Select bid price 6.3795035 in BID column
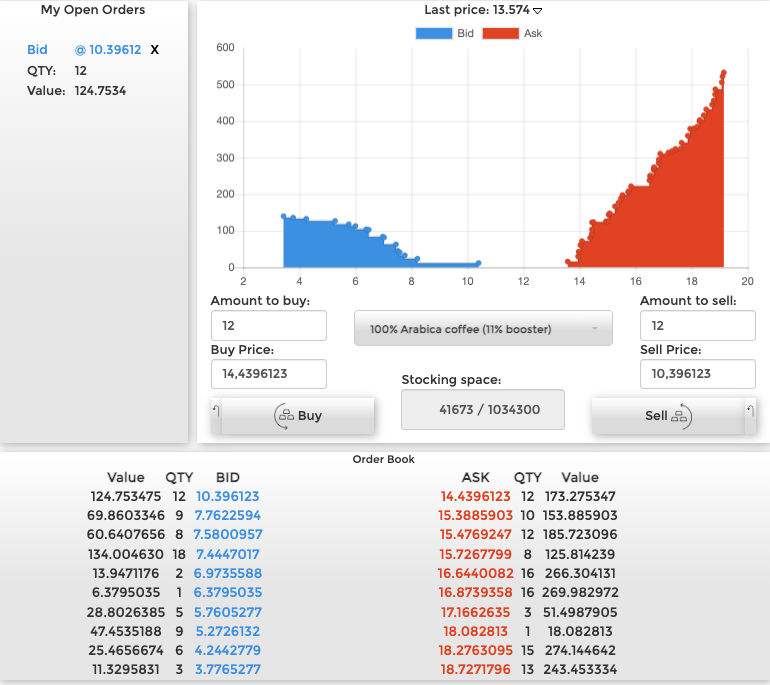This screenshot has height=685, width=770. (227, 593)
